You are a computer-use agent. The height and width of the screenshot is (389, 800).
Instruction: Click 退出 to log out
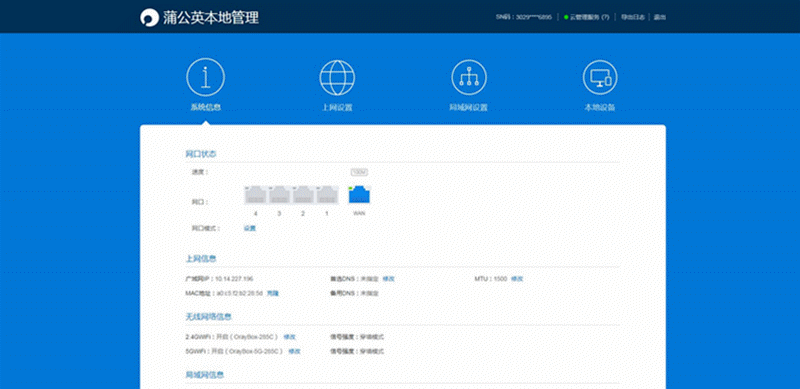660,17
